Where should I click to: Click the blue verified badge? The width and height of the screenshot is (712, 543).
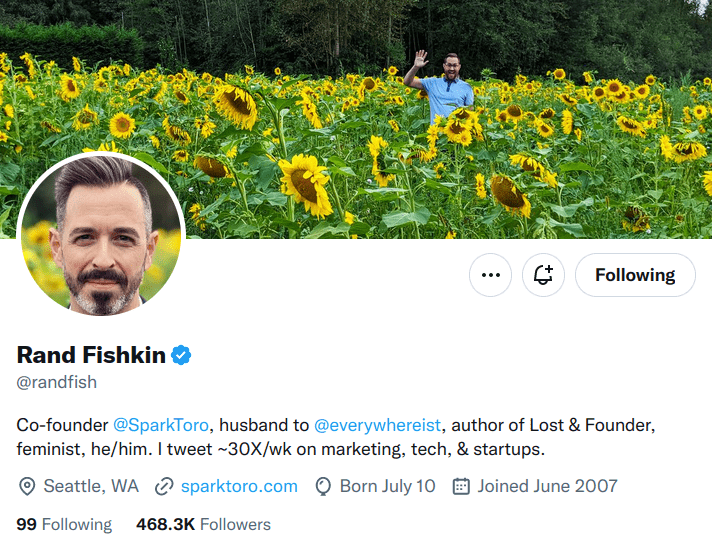pos(181,355)
